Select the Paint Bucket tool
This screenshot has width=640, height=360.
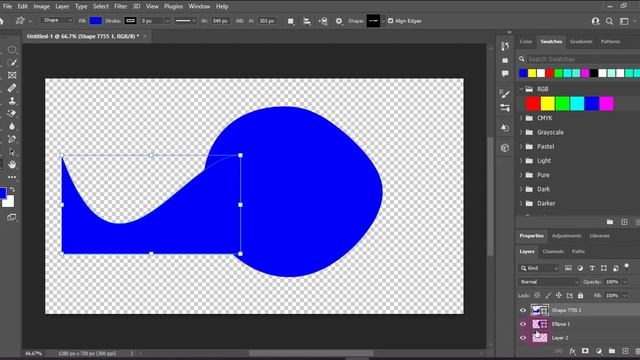[x=12, y=113]
